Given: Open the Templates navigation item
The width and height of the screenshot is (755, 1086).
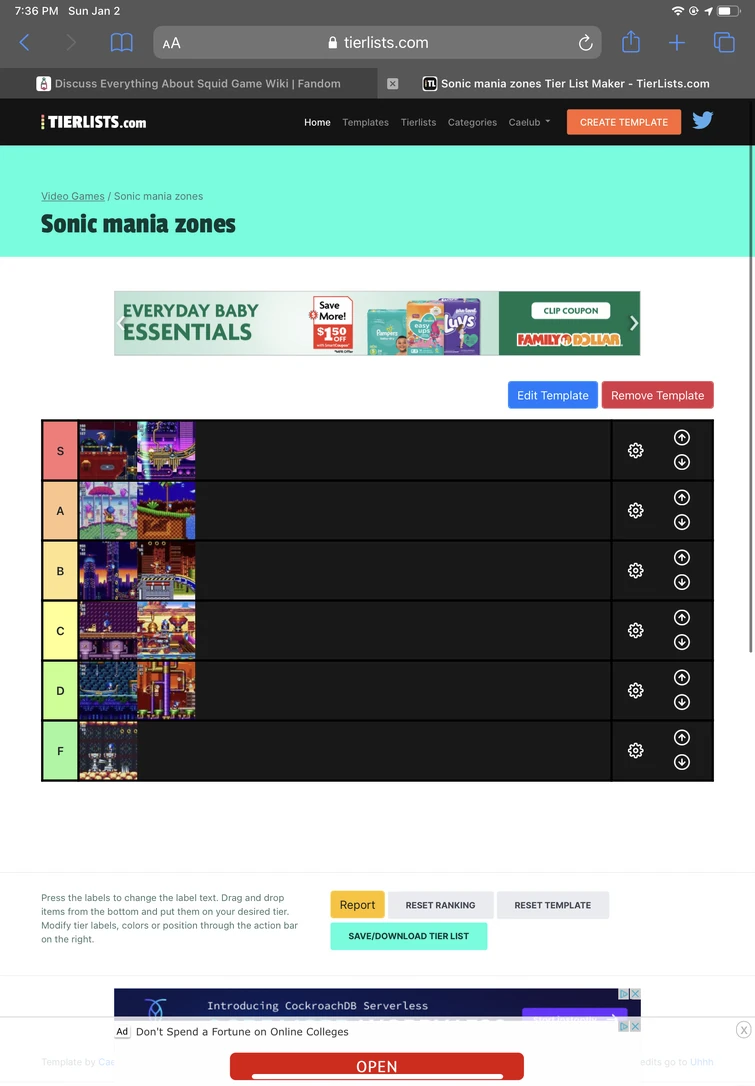Looking at the screenshot, I should click(365, 122).
